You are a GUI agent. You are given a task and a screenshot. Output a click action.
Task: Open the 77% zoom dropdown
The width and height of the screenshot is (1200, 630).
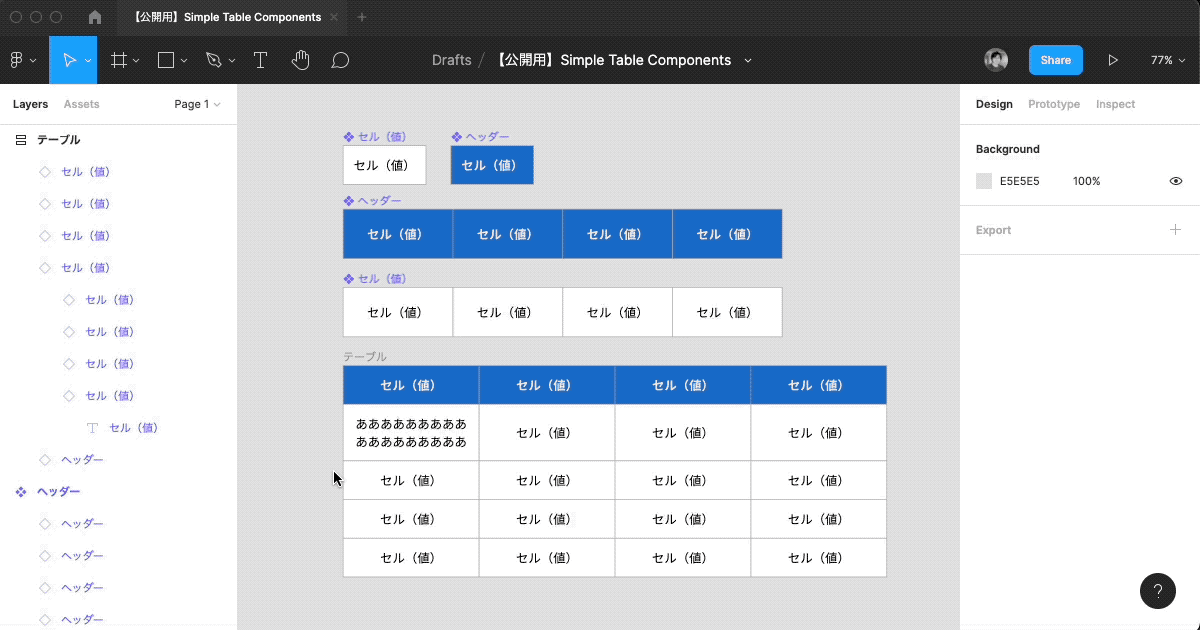[x=1167, y=60]
